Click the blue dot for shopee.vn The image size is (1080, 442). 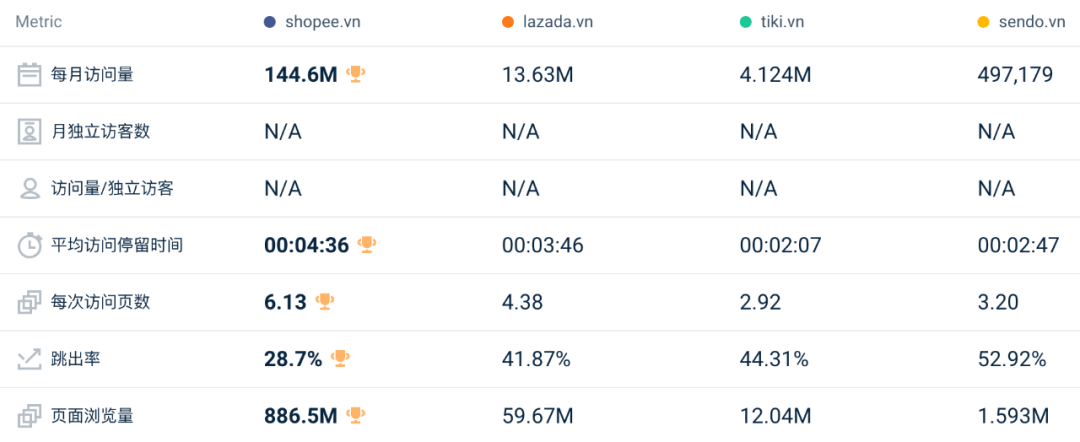tap(270, 22)
